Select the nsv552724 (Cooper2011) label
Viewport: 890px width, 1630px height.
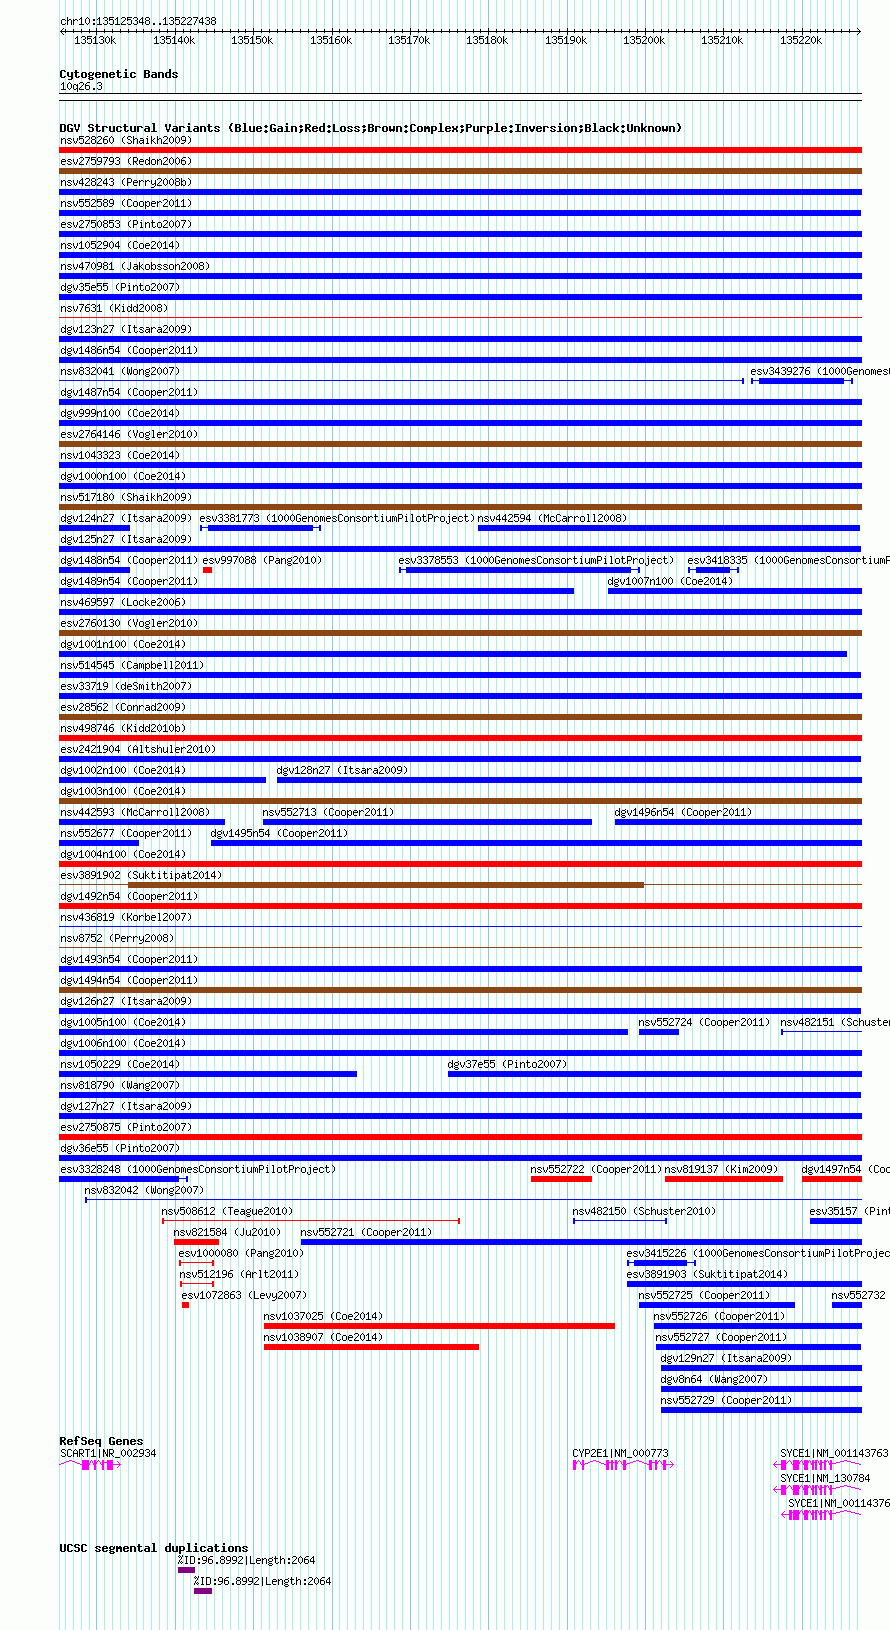tap(704, 1022)
